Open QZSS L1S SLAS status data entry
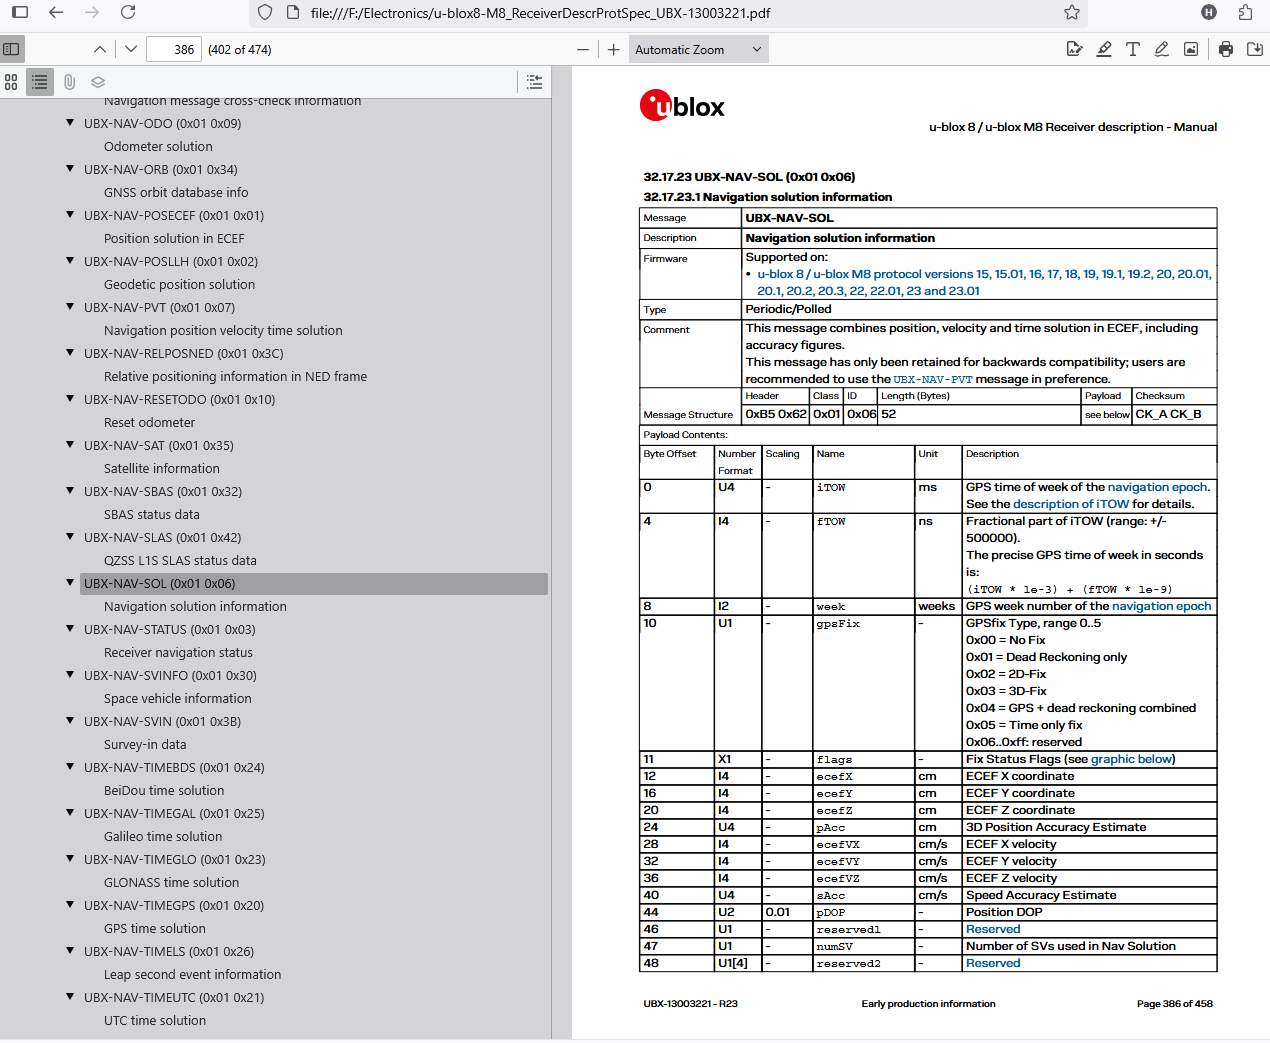This screenshot has height=1043, width=1270. click(x=180, y=561)
